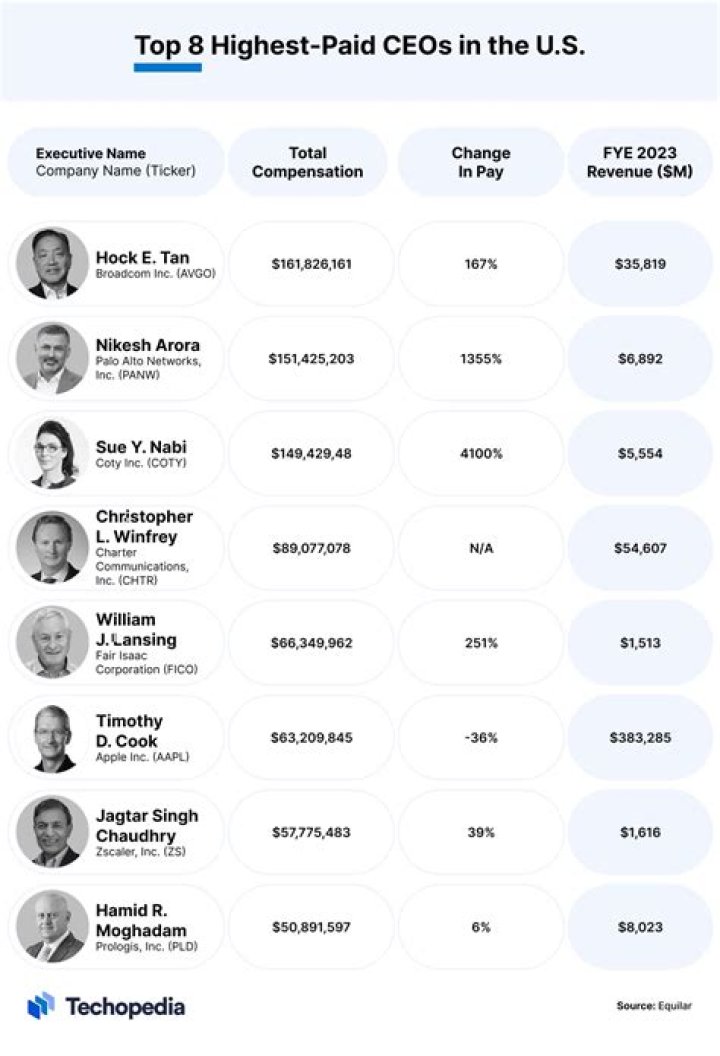Click the Techopedia logo icon
The height and width of the screenshot is (1056, 720).
(40, 1005)
